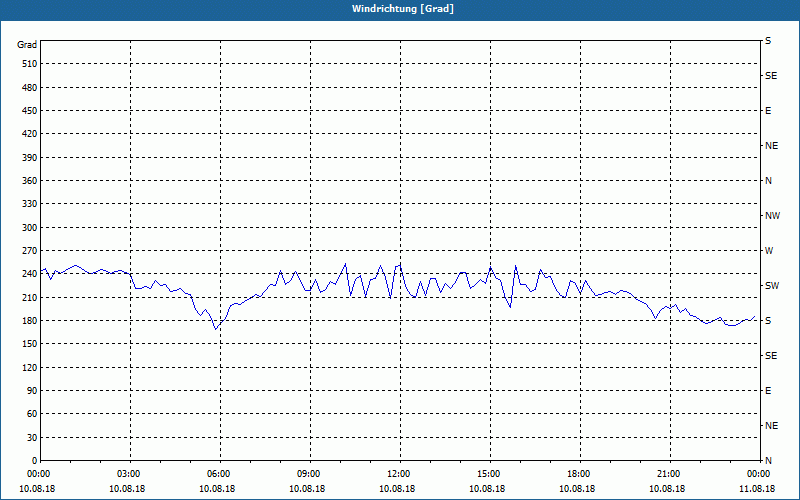Click the 30 degree axis label
This screenshot has height=500, width=800.
point(32,437)
